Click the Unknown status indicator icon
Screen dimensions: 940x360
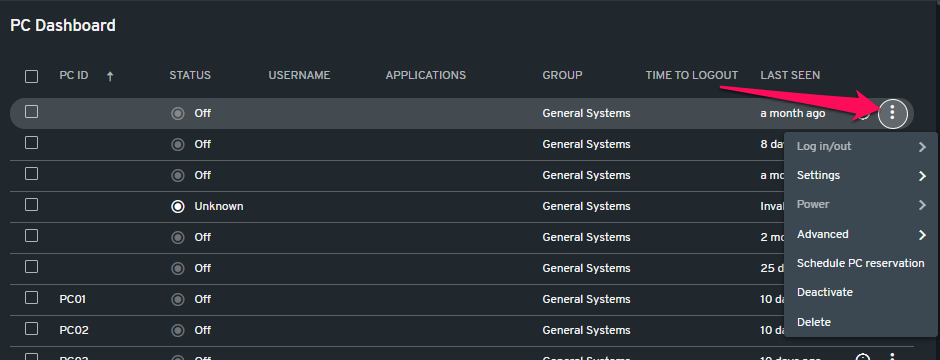[177, 206]
